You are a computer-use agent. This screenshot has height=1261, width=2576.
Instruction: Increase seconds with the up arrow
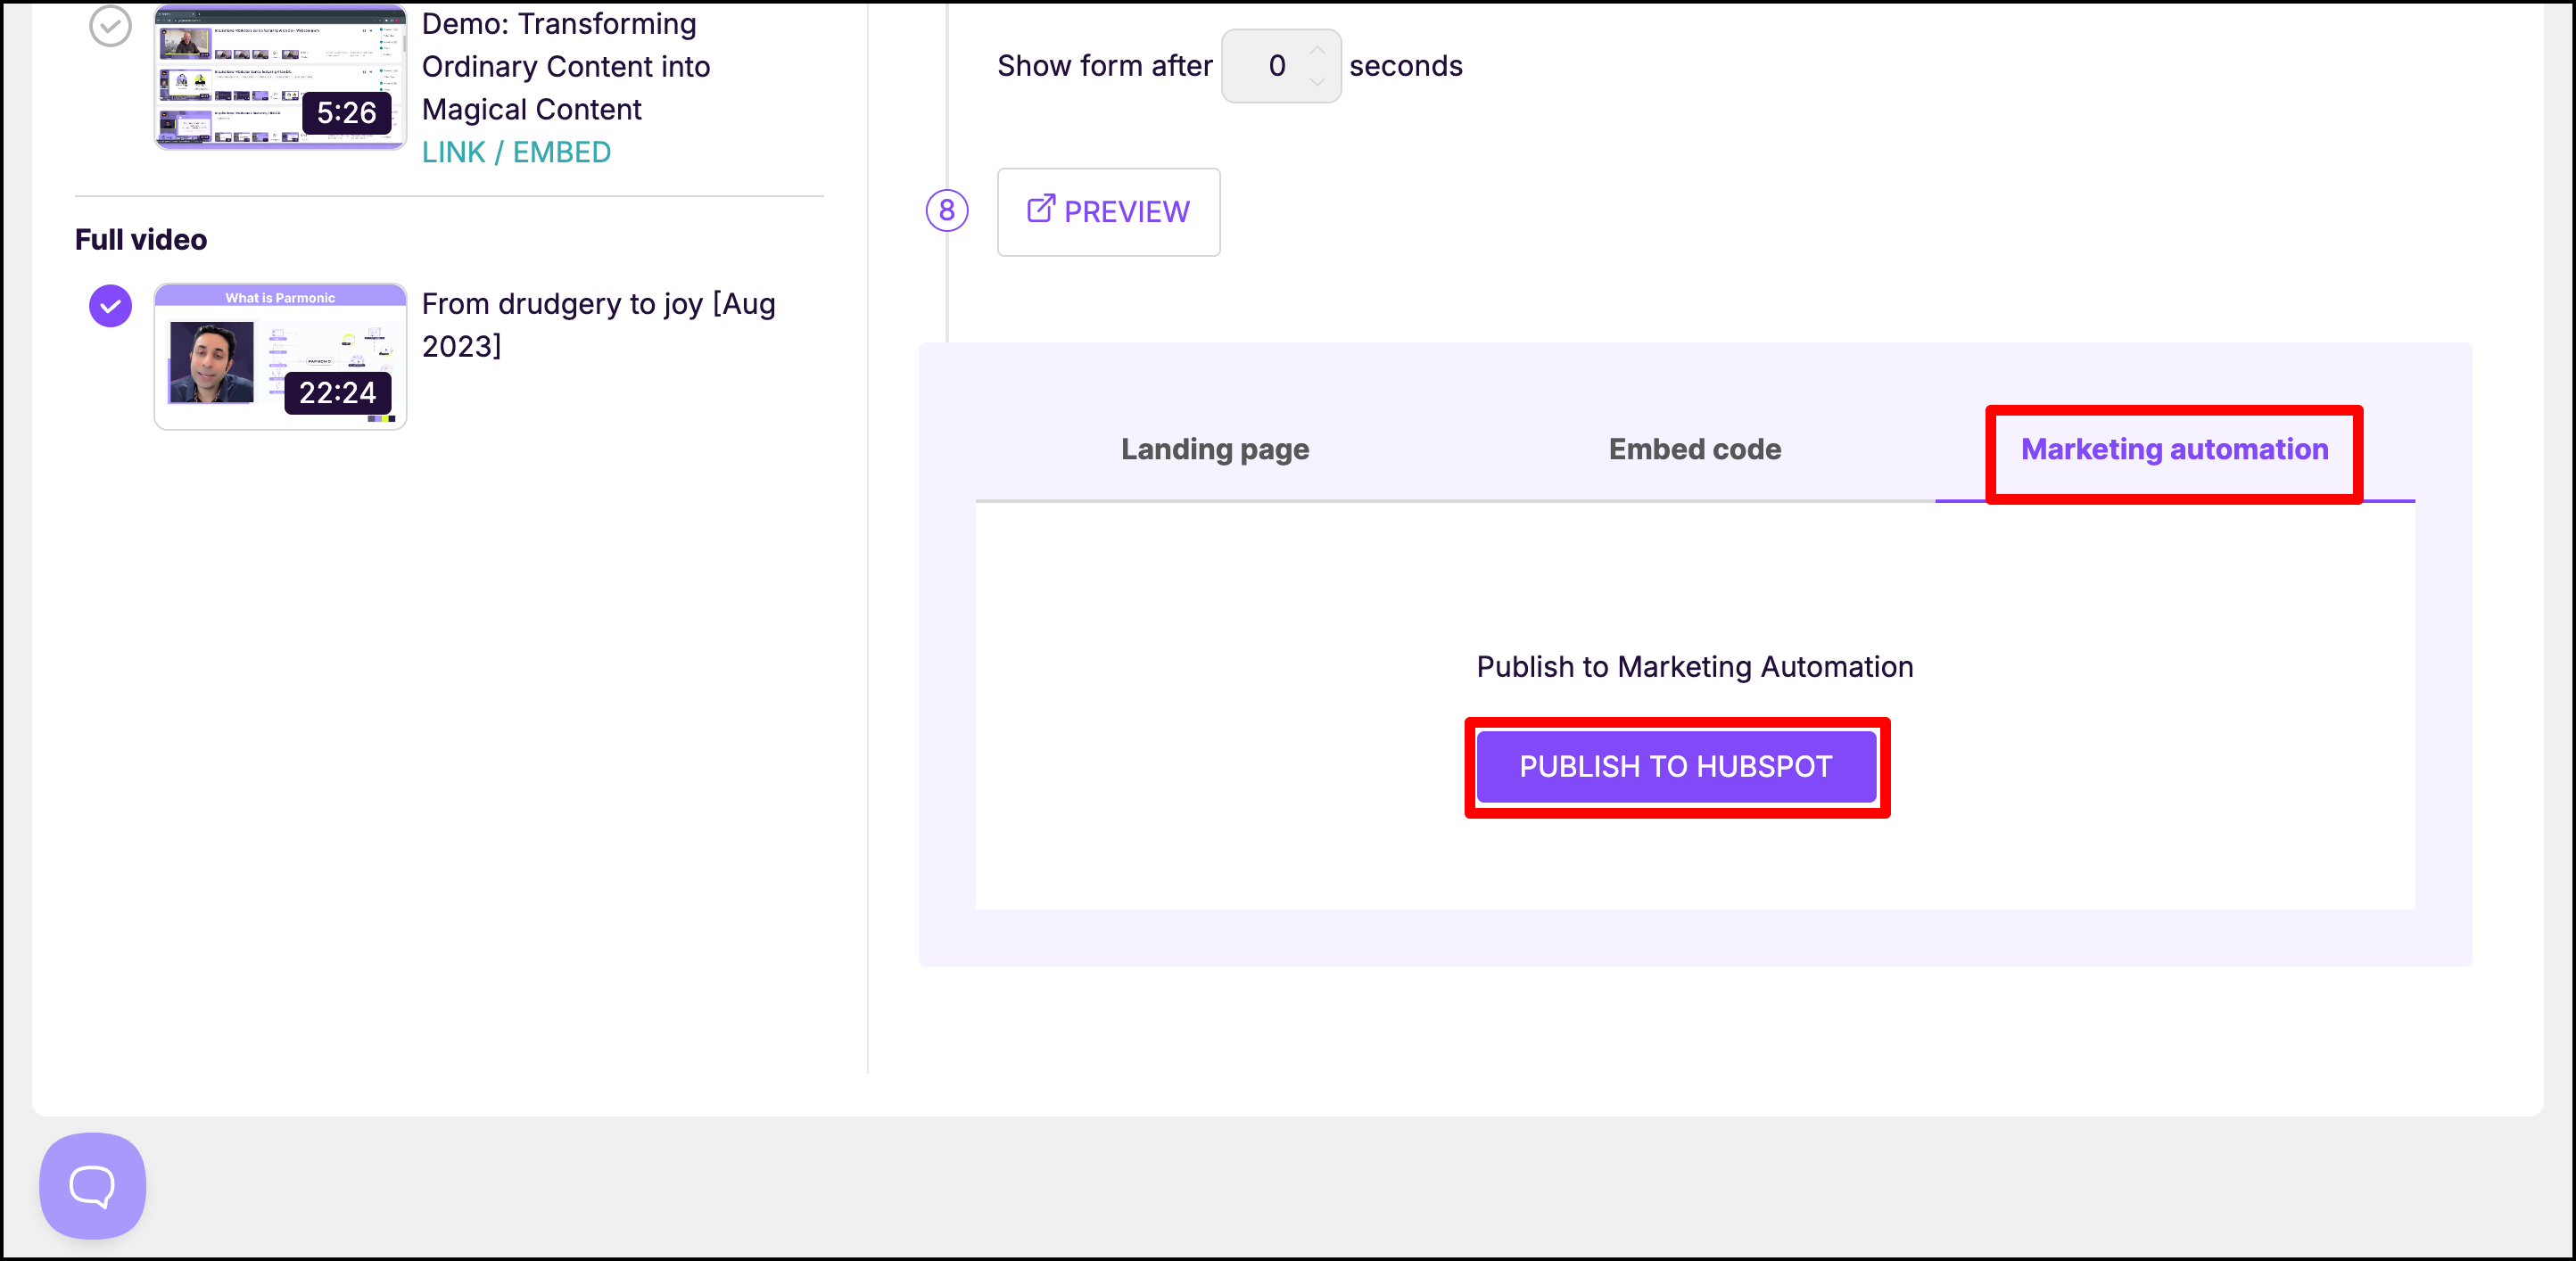[x=1317, y=50]
